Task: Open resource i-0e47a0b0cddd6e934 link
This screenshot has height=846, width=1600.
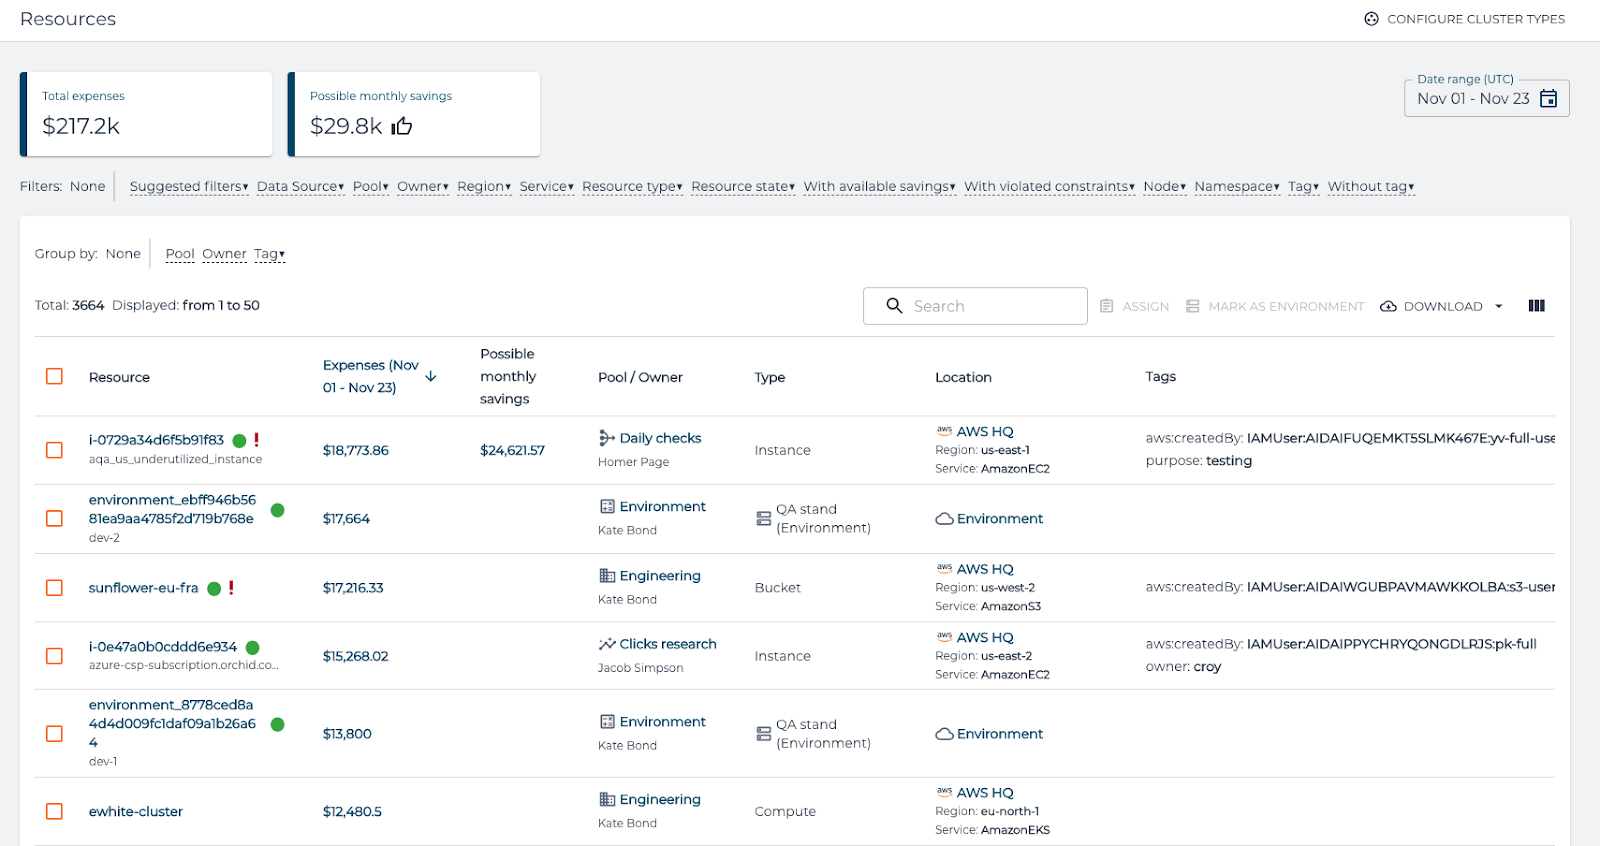Action: pos(163,647)
